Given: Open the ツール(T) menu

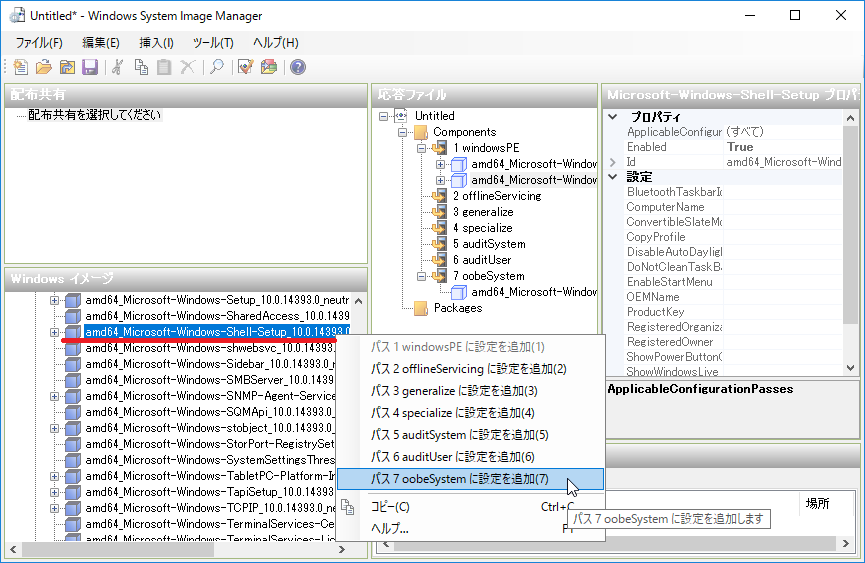Looking at the screenshot, I should tap(212, 43).
